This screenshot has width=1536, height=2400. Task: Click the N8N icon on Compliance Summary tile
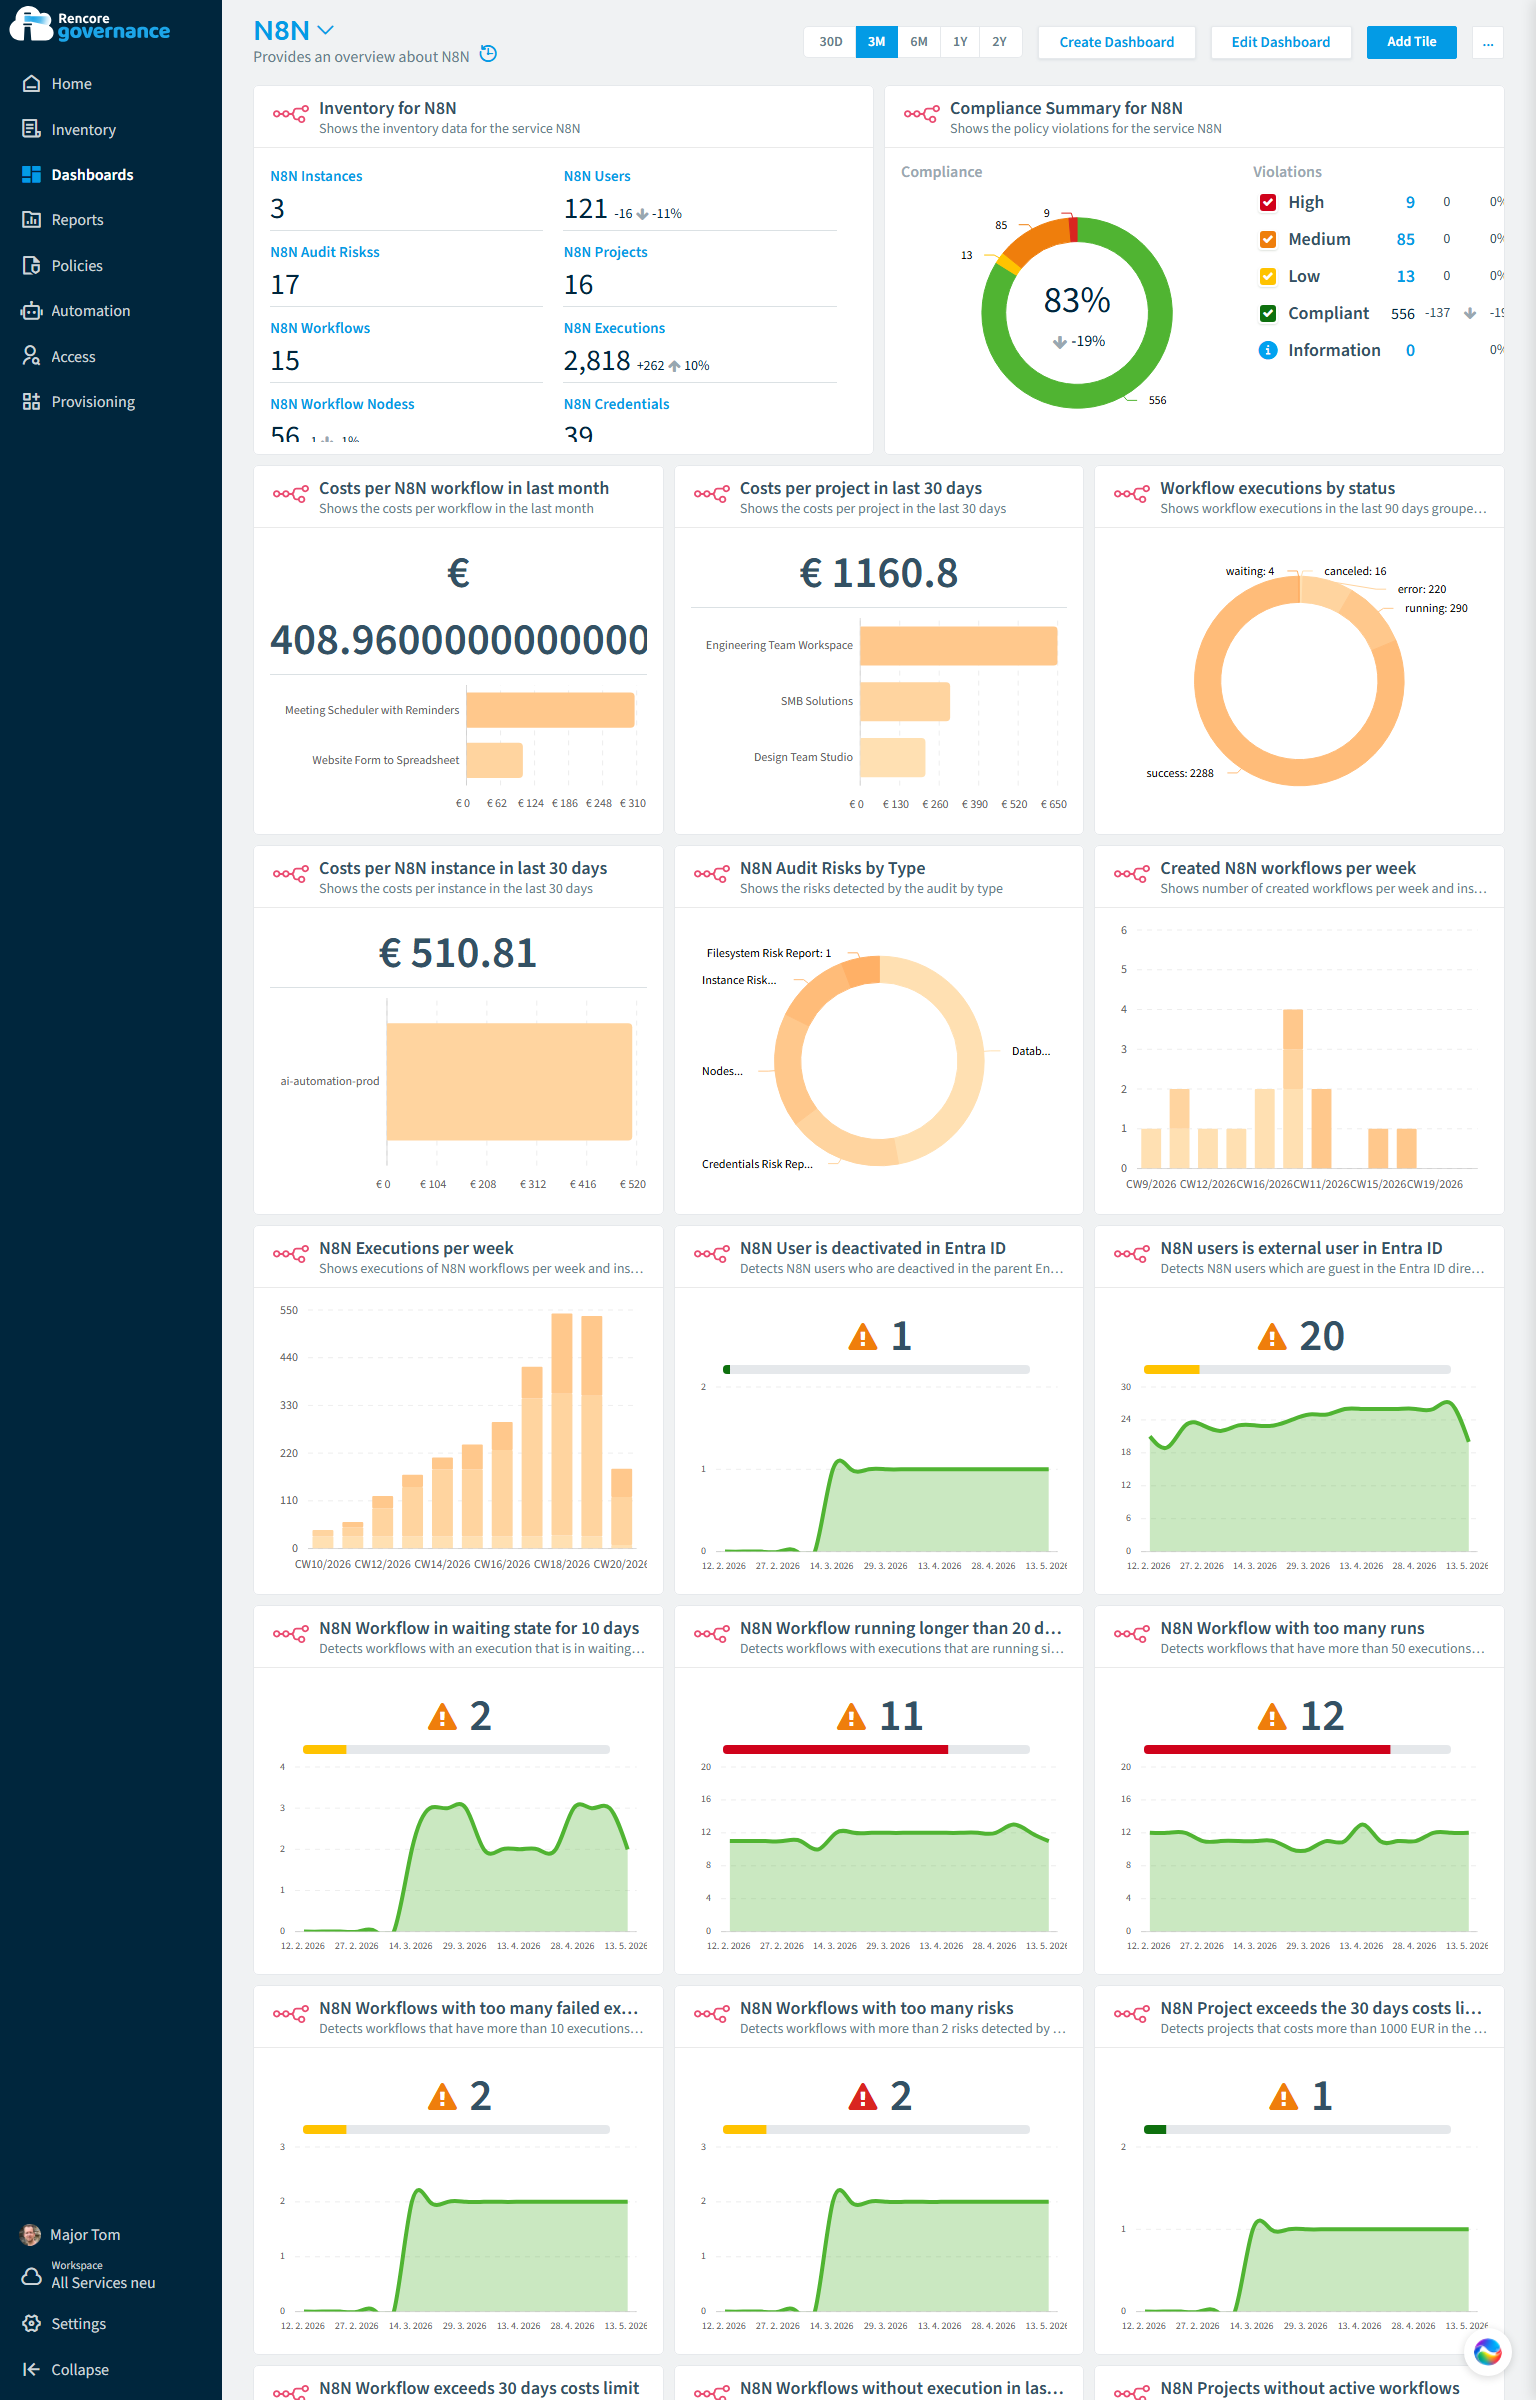click(x=921, y=115)
